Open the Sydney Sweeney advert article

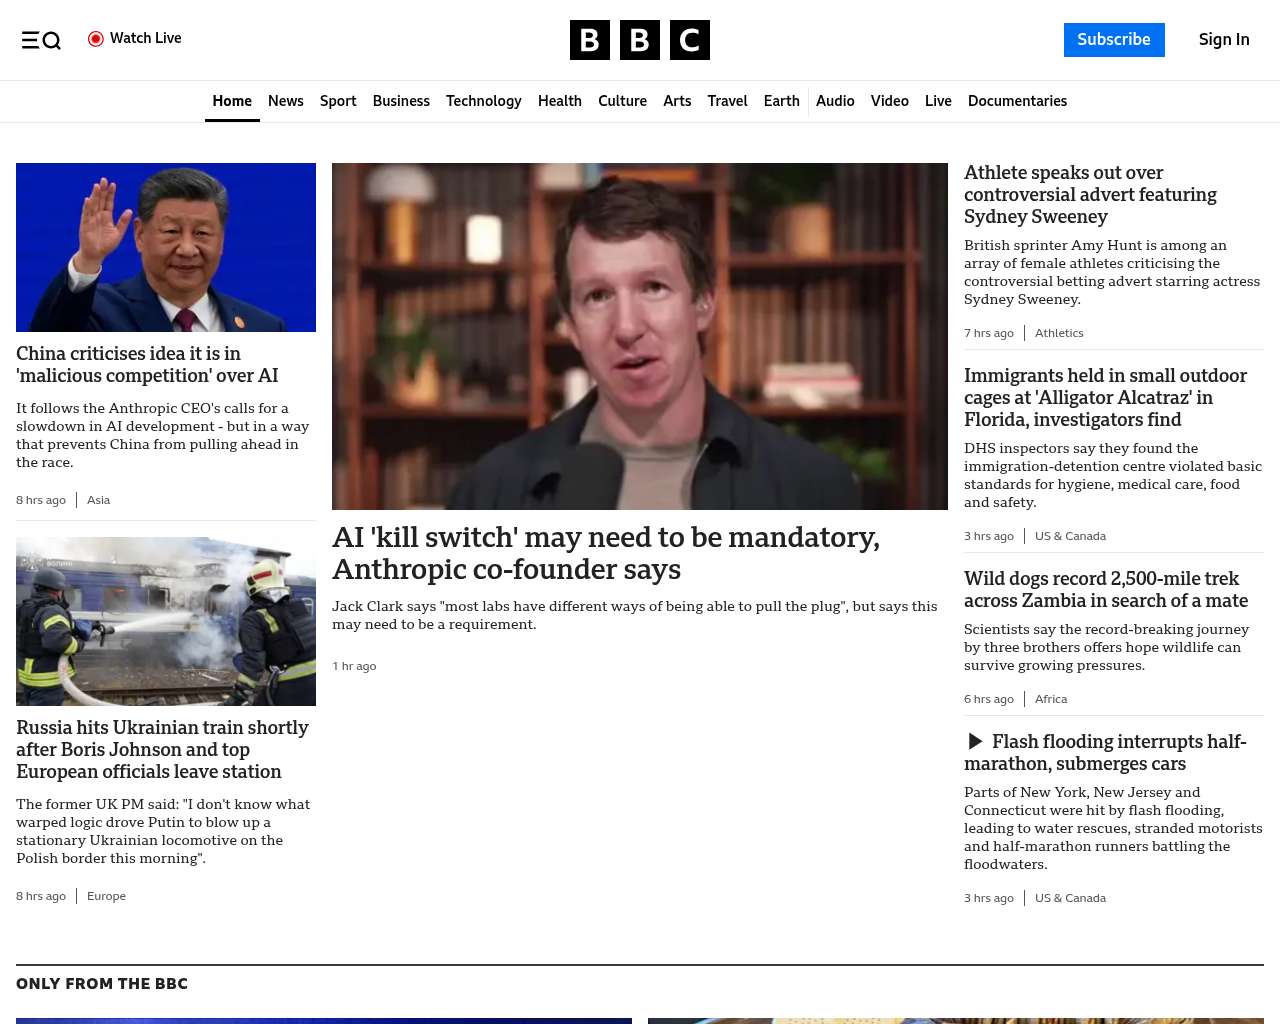click(1090, 194)
